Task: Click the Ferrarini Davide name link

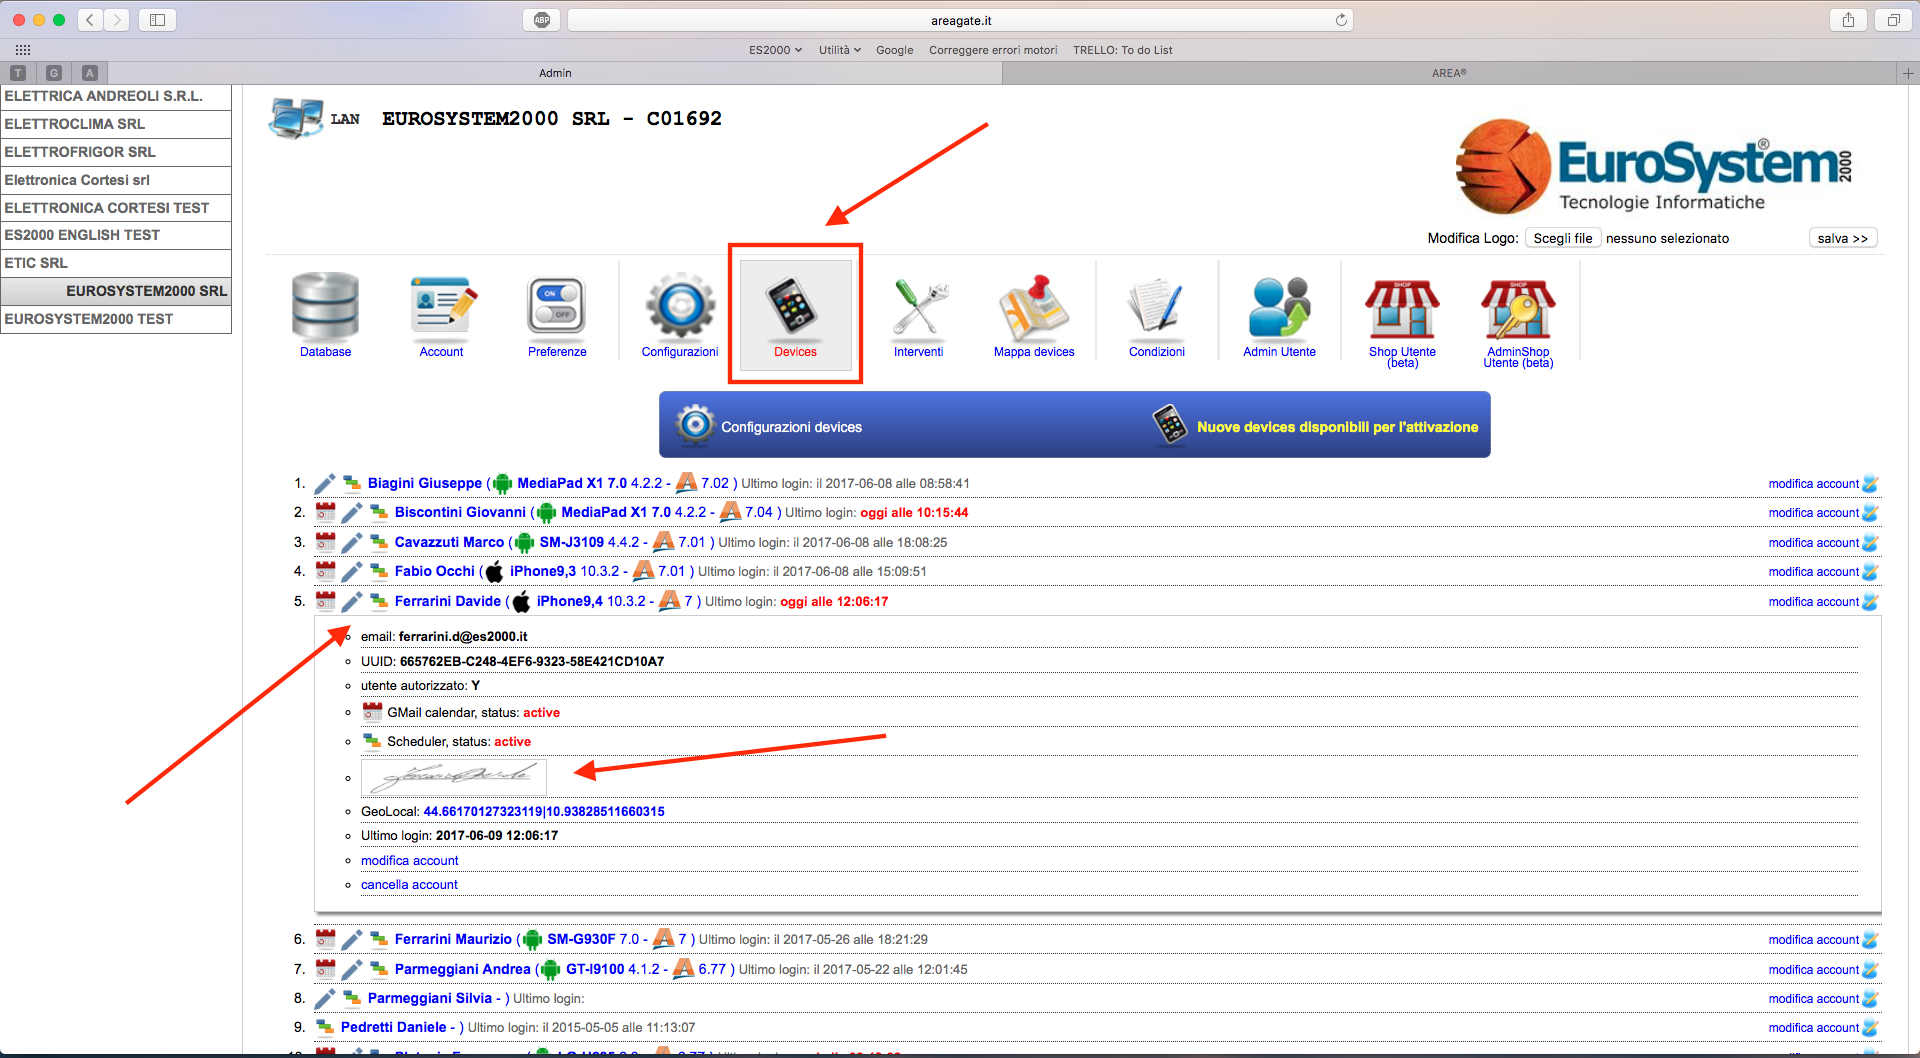Action: (448, 601)
